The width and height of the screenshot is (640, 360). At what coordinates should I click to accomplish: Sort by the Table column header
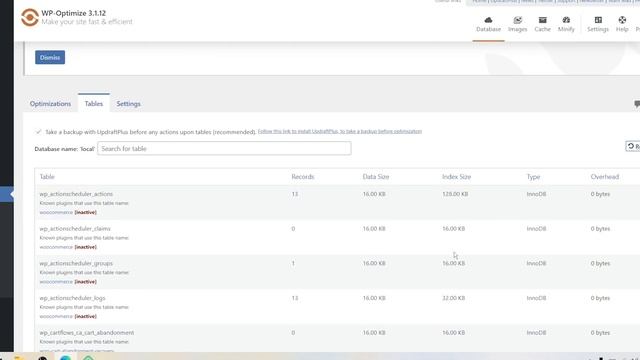coord(47,177)
